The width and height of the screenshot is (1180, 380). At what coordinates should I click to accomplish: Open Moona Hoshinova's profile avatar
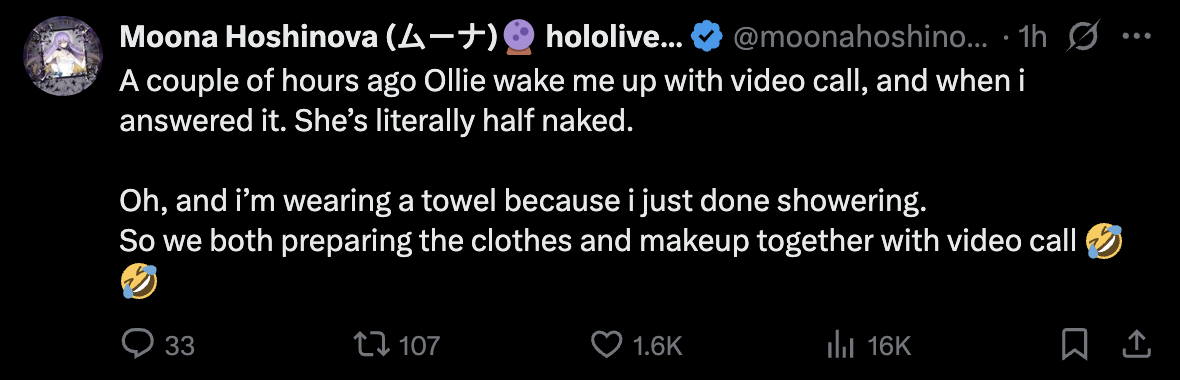tap(61, 55)
